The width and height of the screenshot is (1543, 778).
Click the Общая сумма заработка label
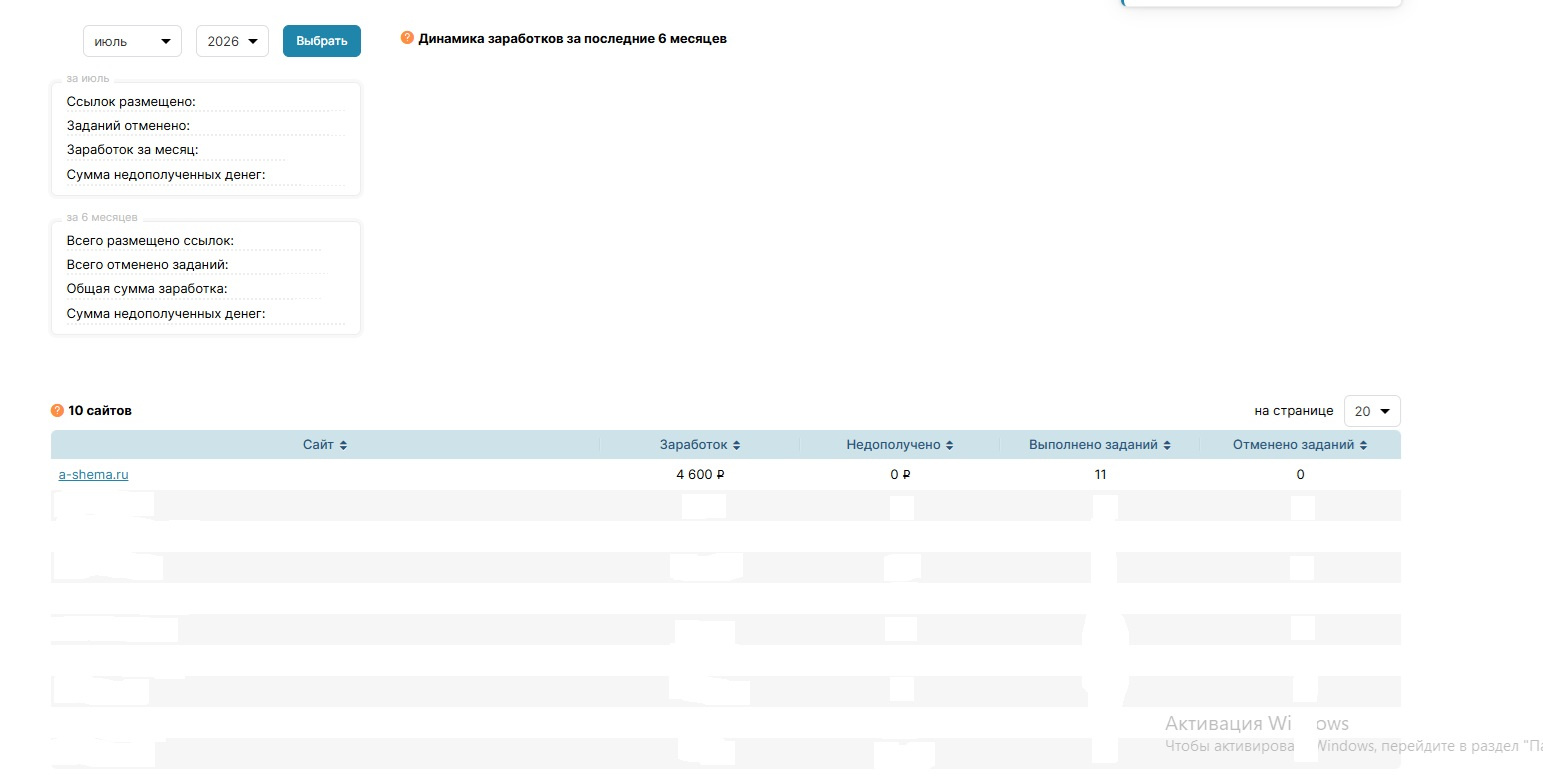147,289
